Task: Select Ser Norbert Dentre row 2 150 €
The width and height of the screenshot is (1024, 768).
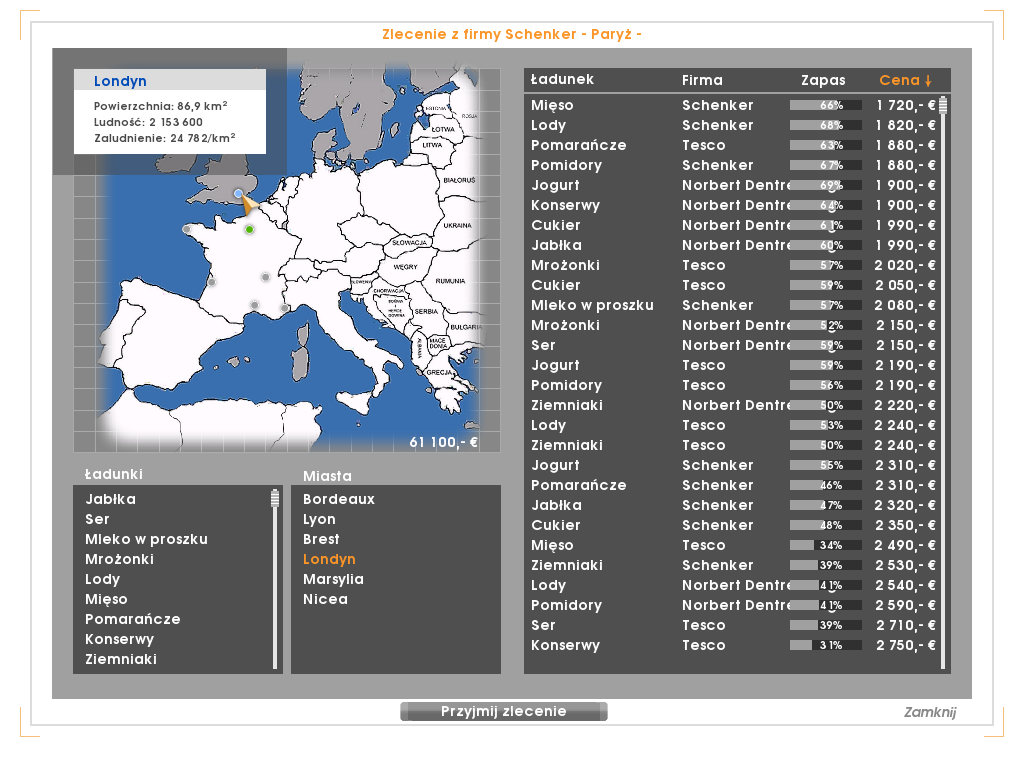Action: [733, 345]
